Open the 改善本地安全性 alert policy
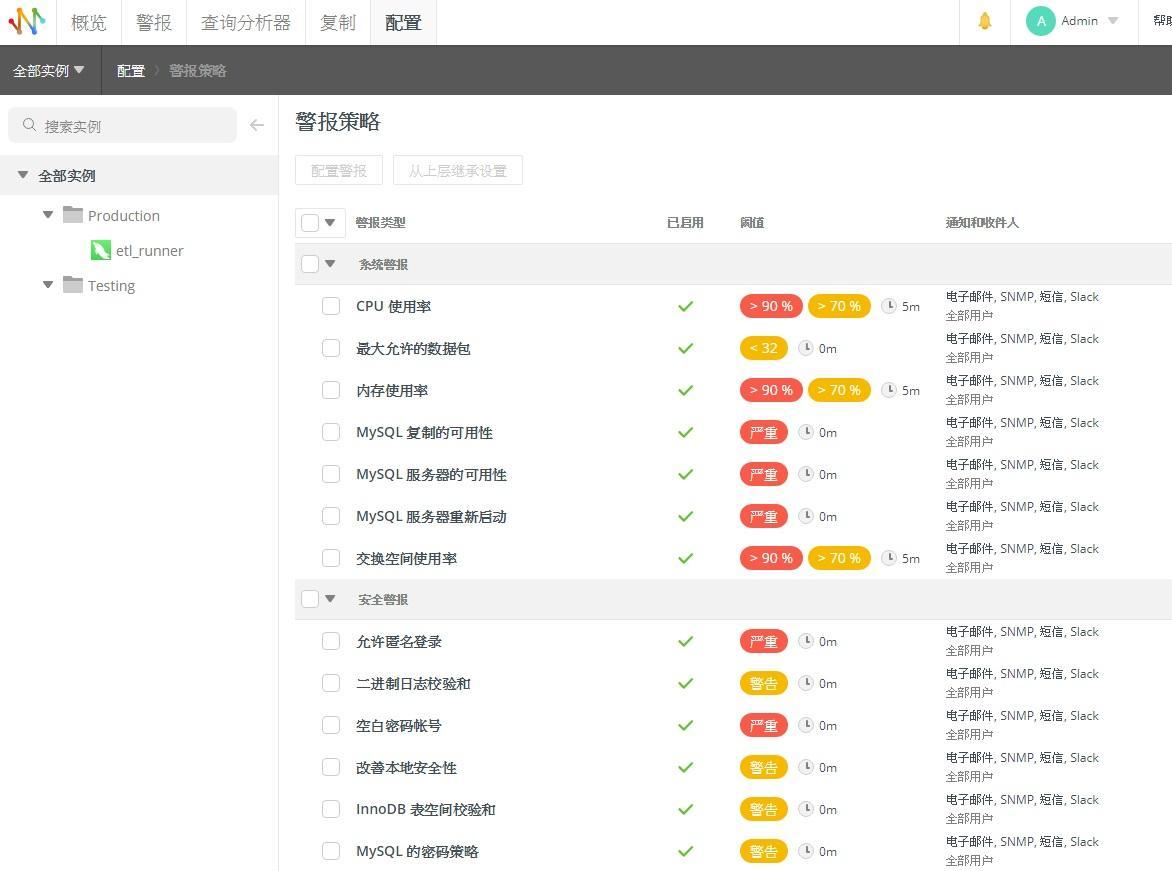1172x871 pixels. click(x=406, y=768)
